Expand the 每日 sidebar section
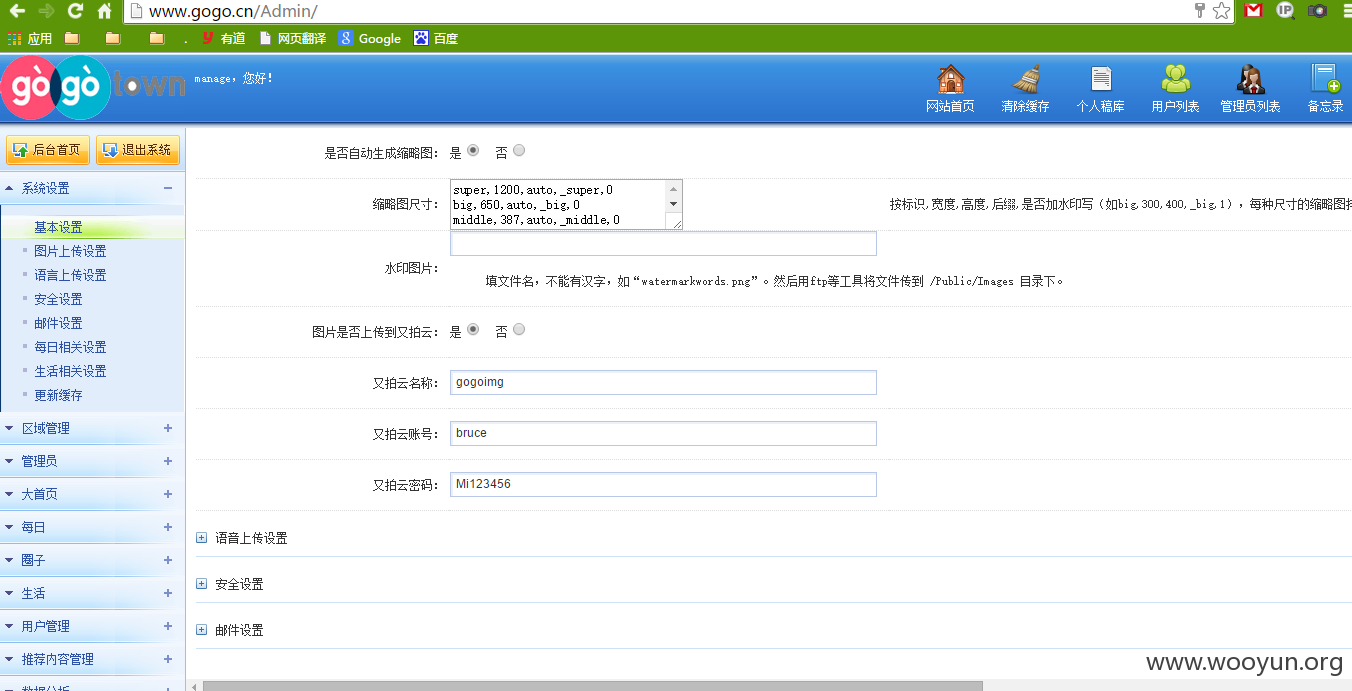This screenshot has height=691, width=1352. [168, 527]
